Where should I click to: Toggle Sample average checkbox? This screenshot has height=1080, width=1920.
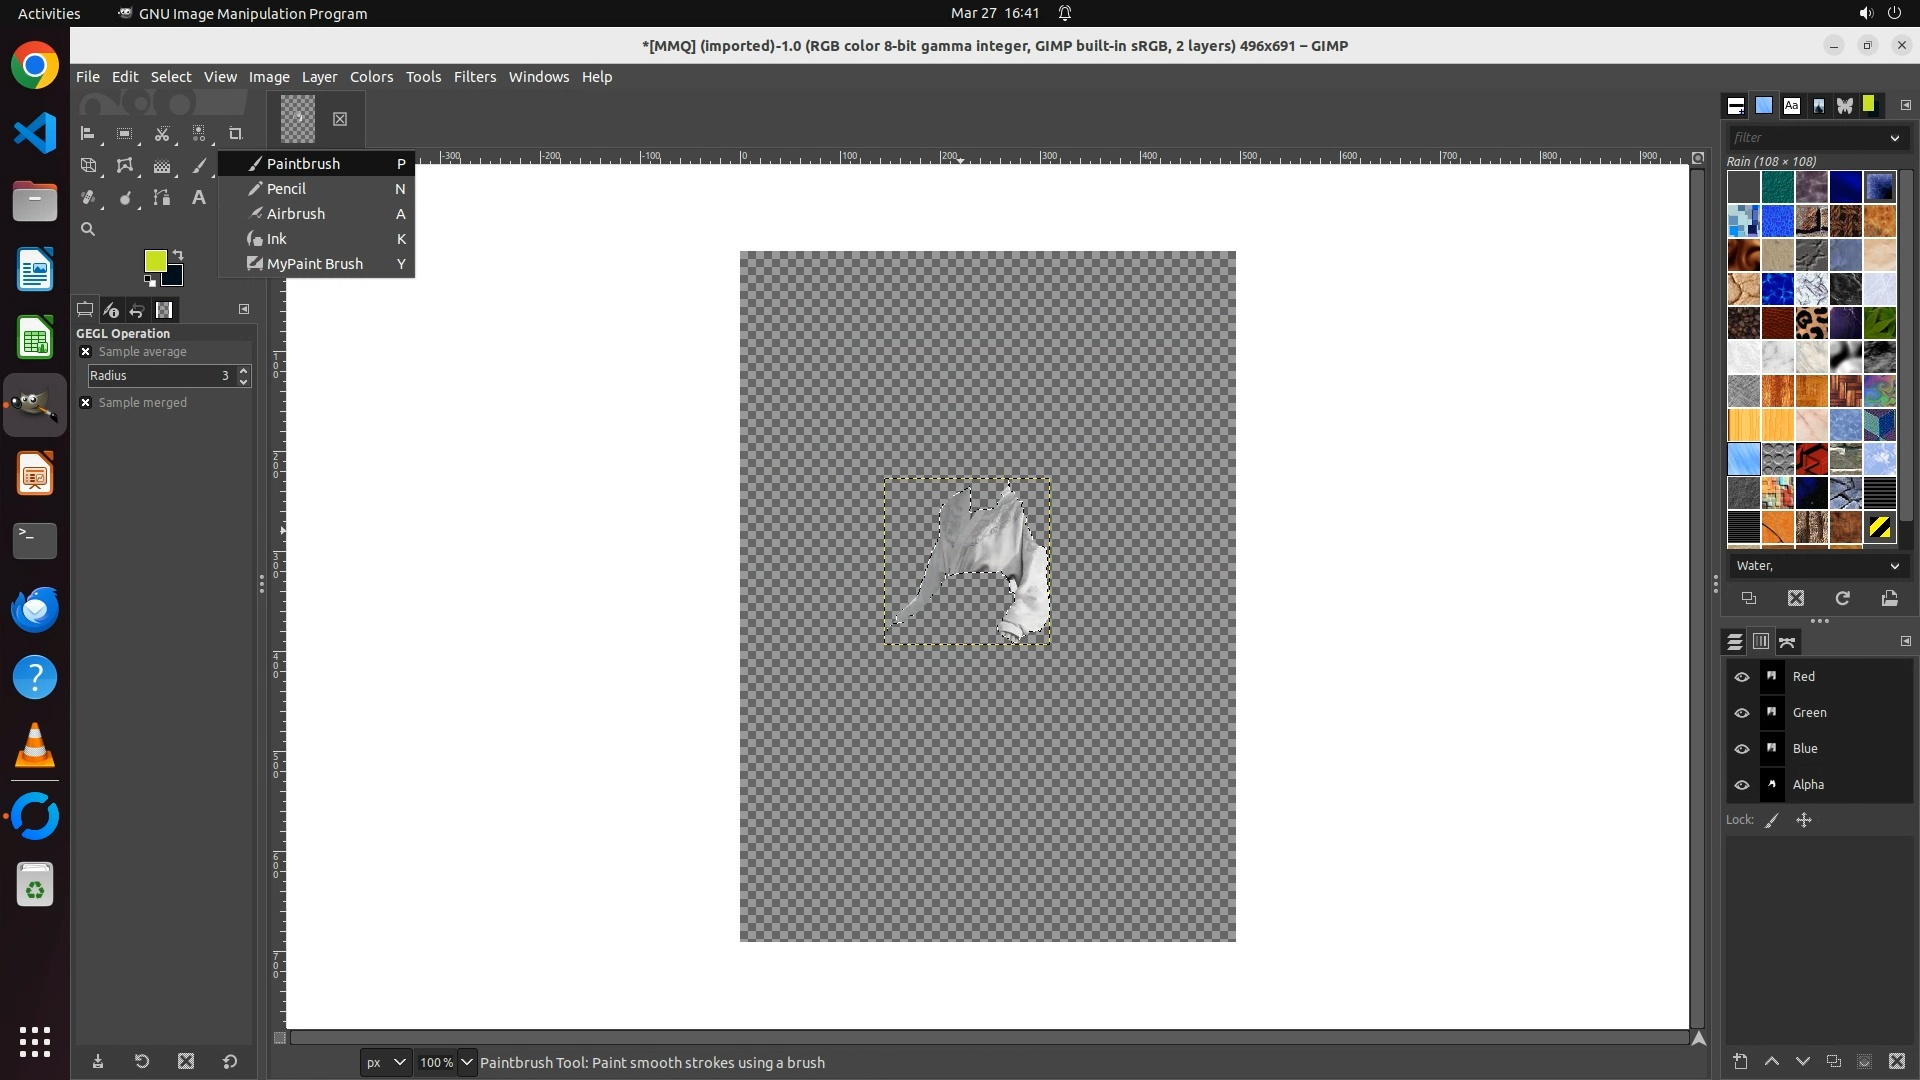pos(86,352)
